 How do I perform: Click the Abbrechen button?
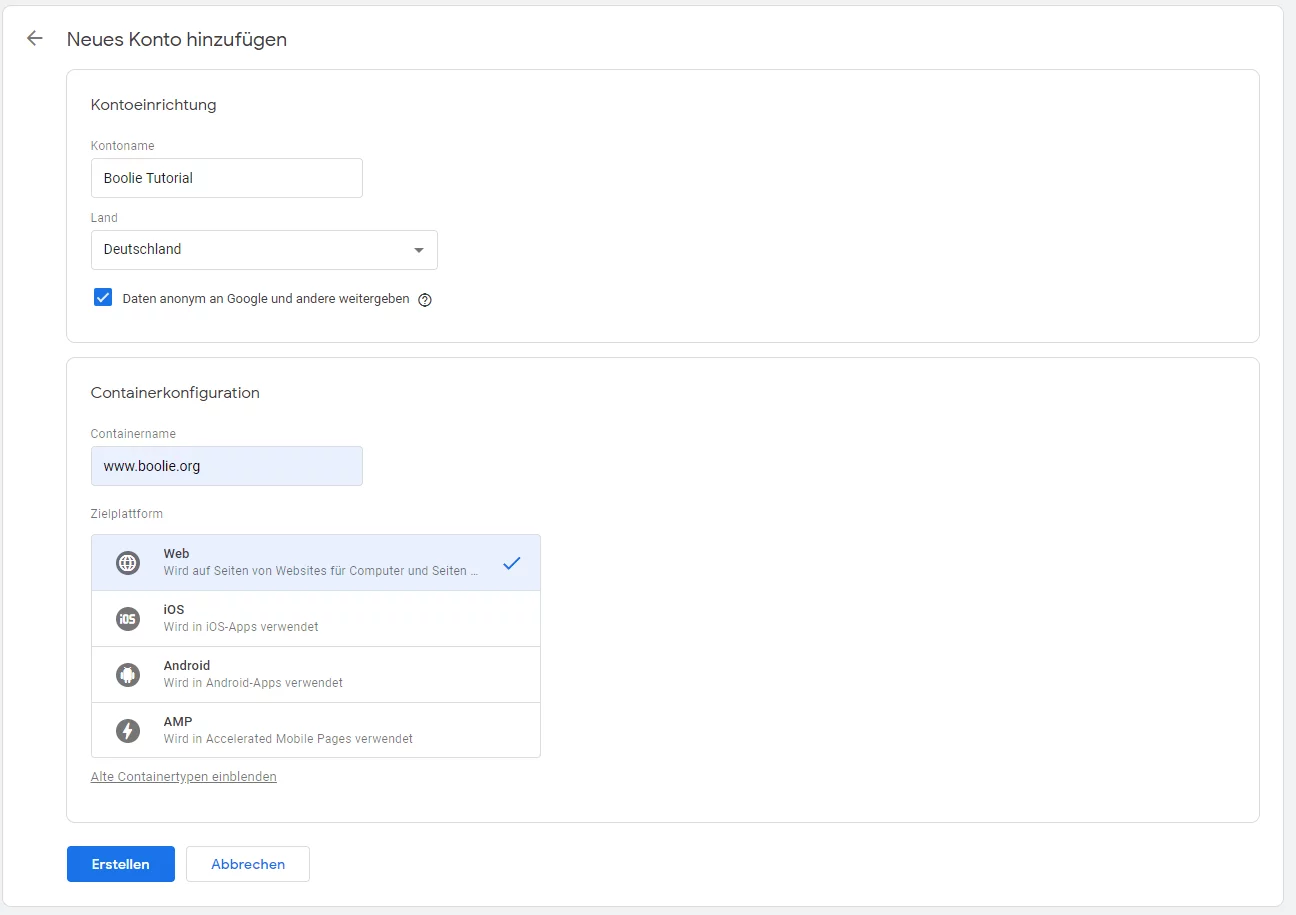coord(248,864)
